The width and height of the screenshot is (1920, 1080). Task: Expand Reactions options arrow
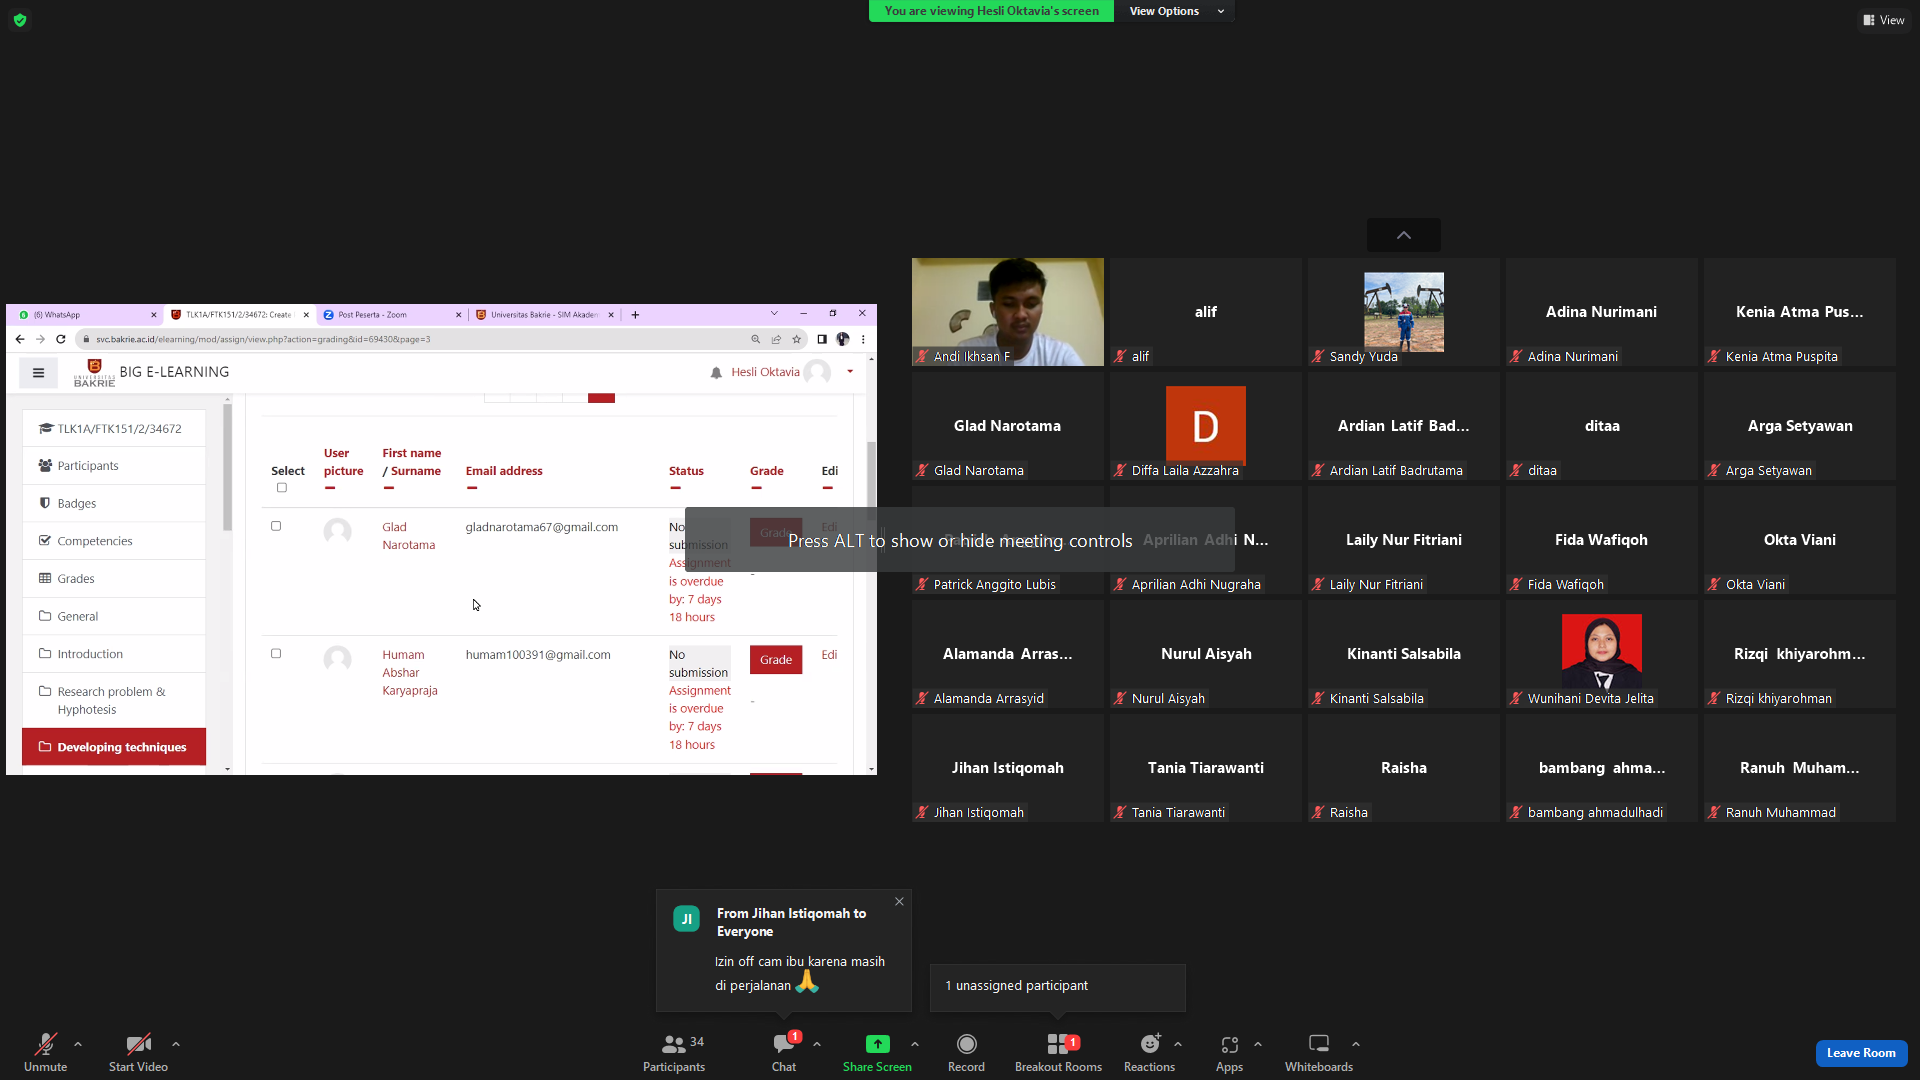1178,1044
